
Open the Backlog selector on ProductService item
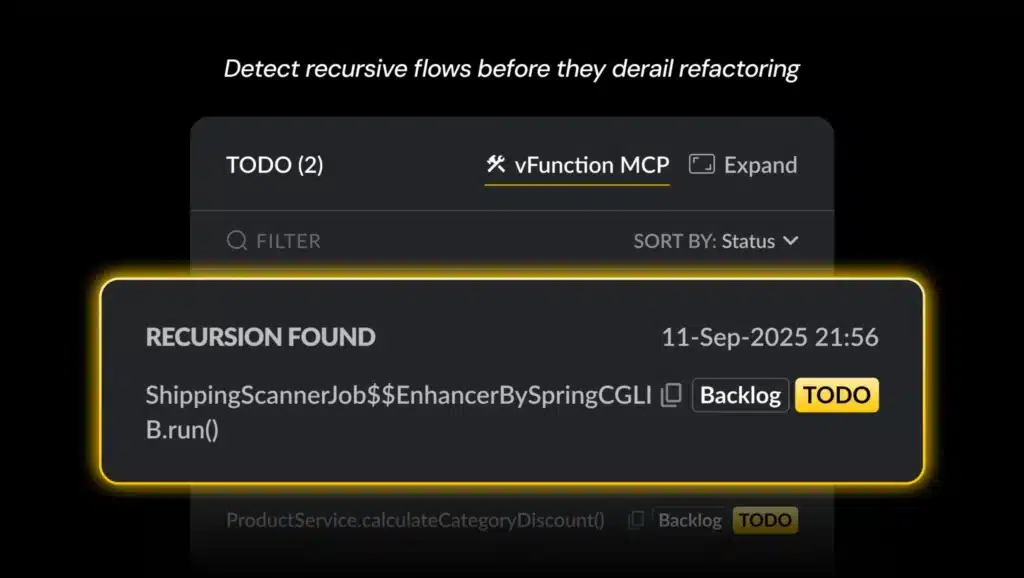coord(690,520)
